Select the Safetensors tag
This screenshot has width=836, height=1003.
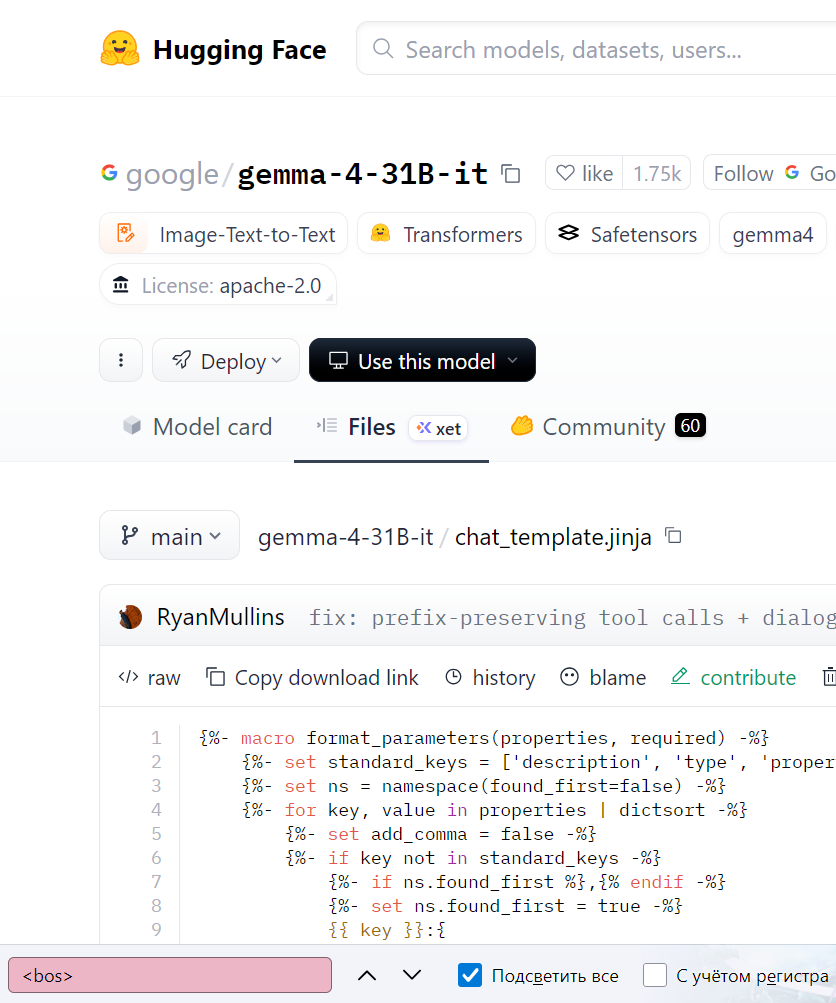pyautogui.click(x=627, y=233)
